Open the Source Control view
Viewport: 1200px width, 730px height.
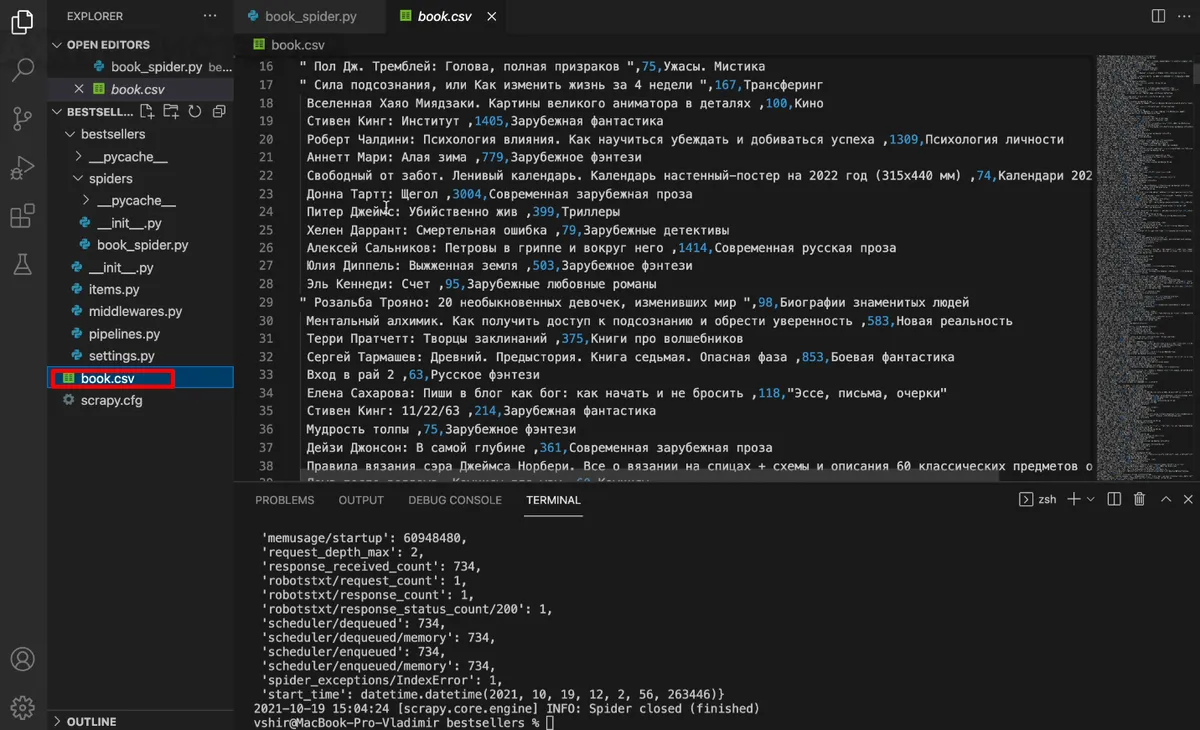(x=22, y=119)
